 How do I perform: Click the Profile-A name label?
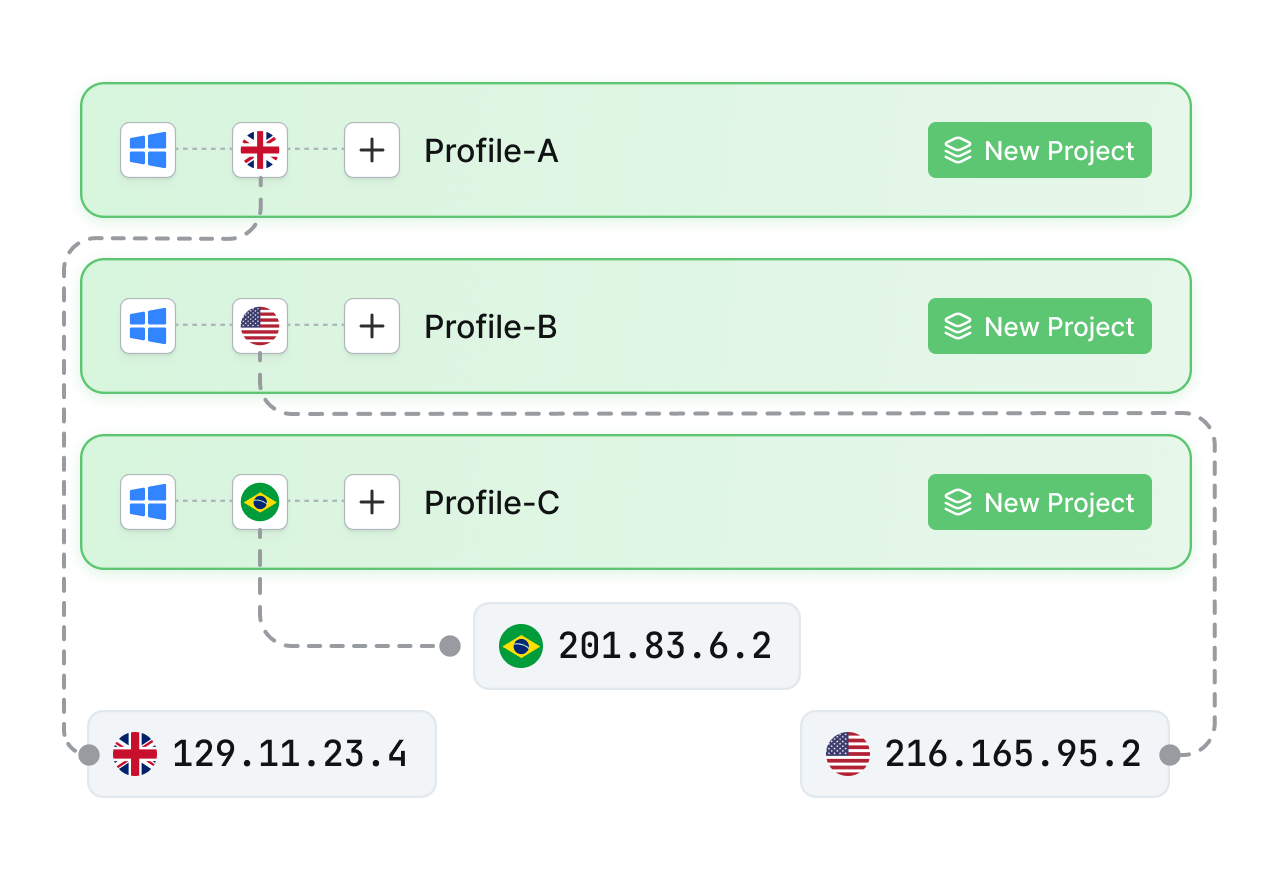pyautogui.click(x=491, y=151)
